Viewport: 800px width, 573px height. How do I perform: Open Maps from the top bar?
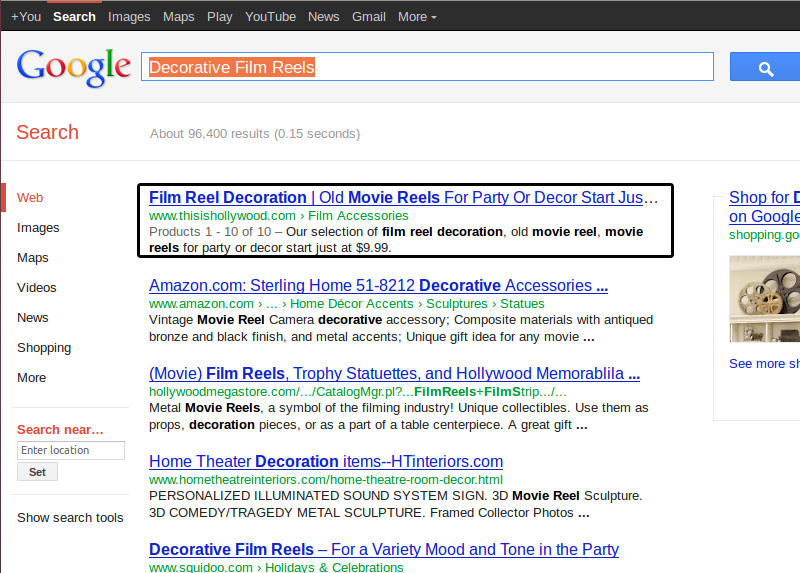click(179, 17)
